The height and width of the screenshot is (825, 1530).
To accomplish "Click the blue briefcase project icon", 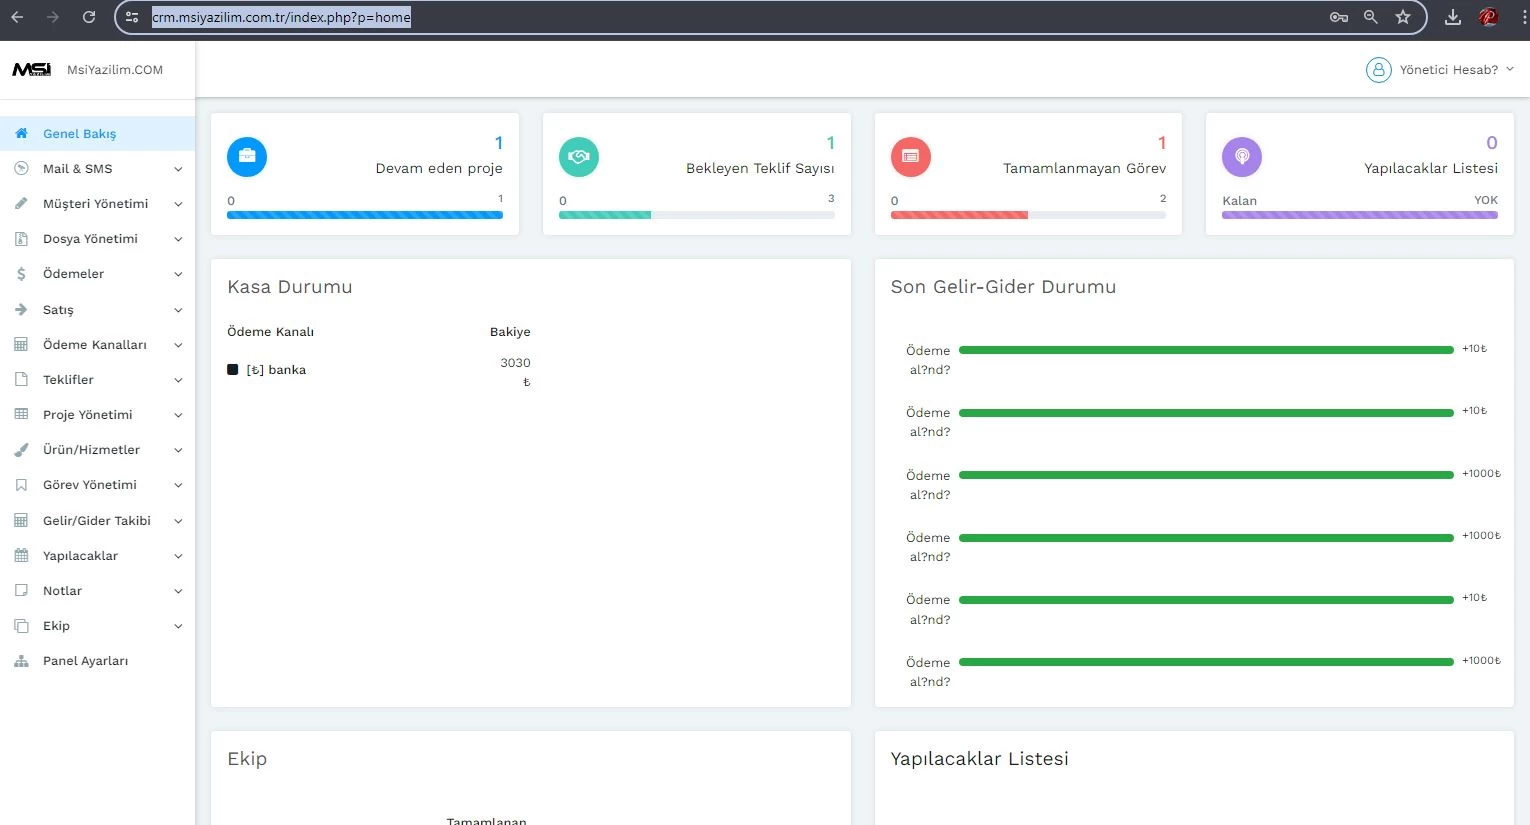I will tap(247, 157).
